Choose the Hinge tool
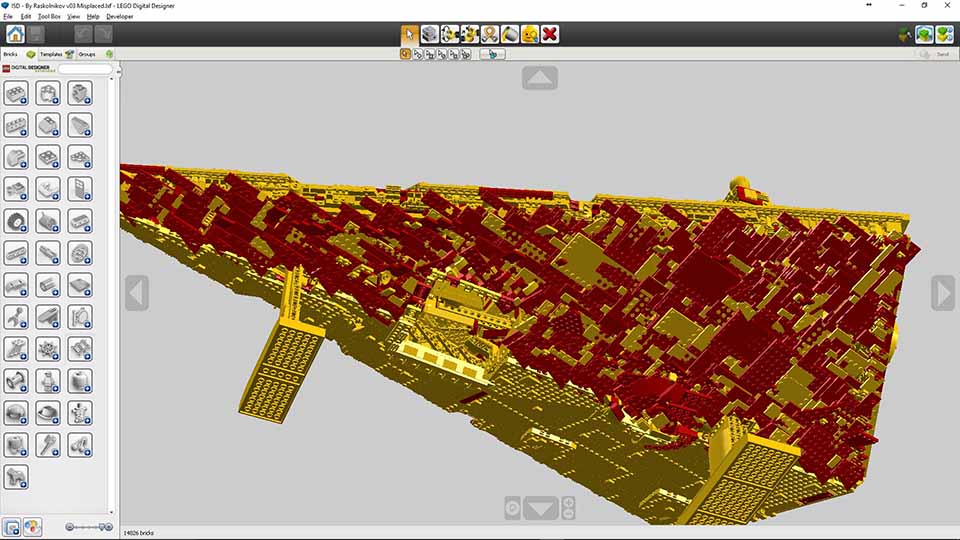Viewport: 960px width, 540px height. (x=450, y=34)
